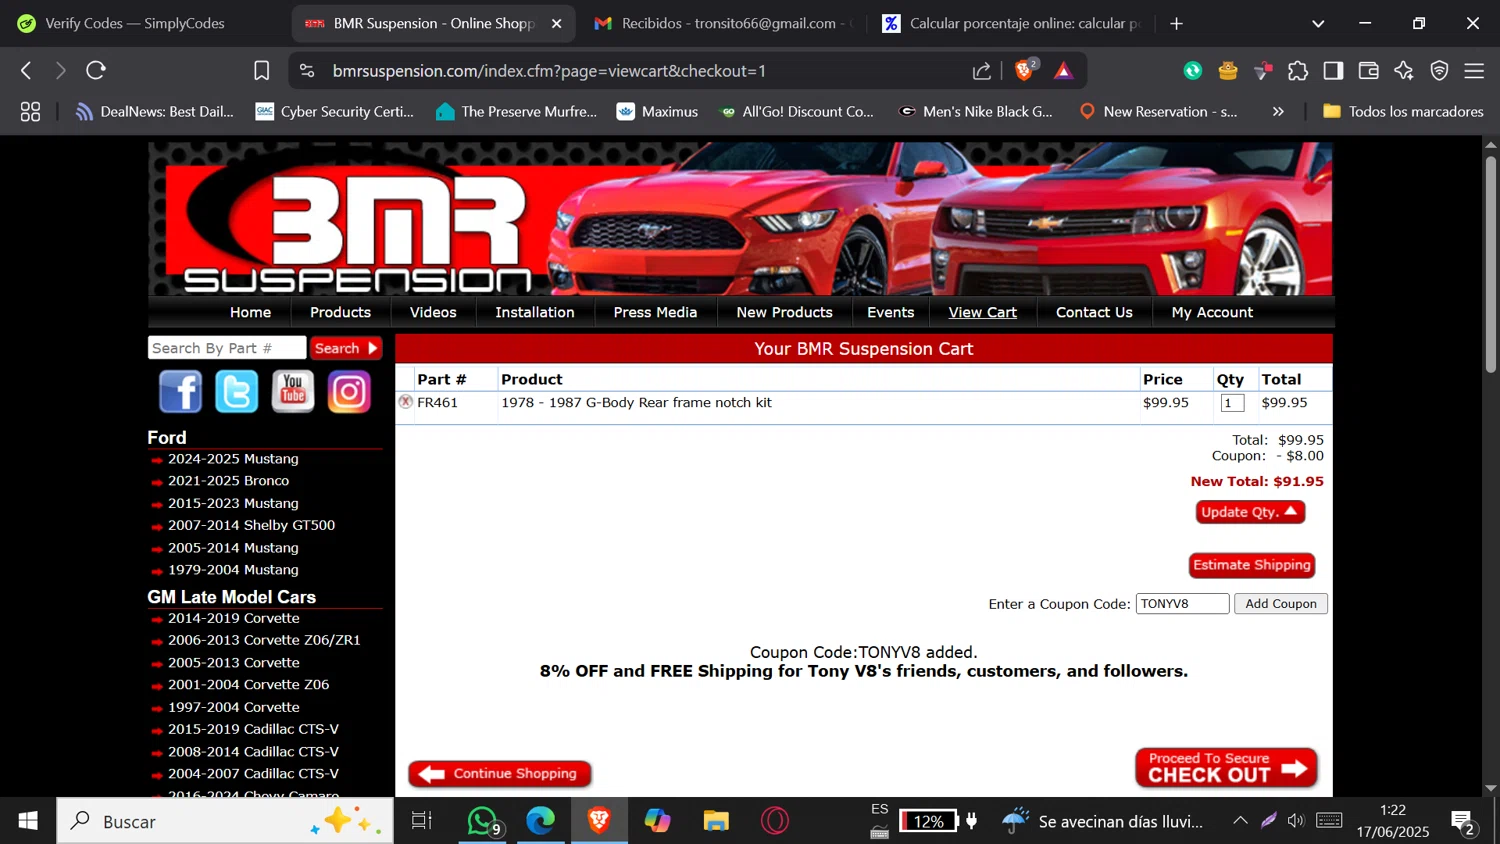Screen dimensions: 1500x844
Task: Open Press Media menu item
Action: pos(655,312)
